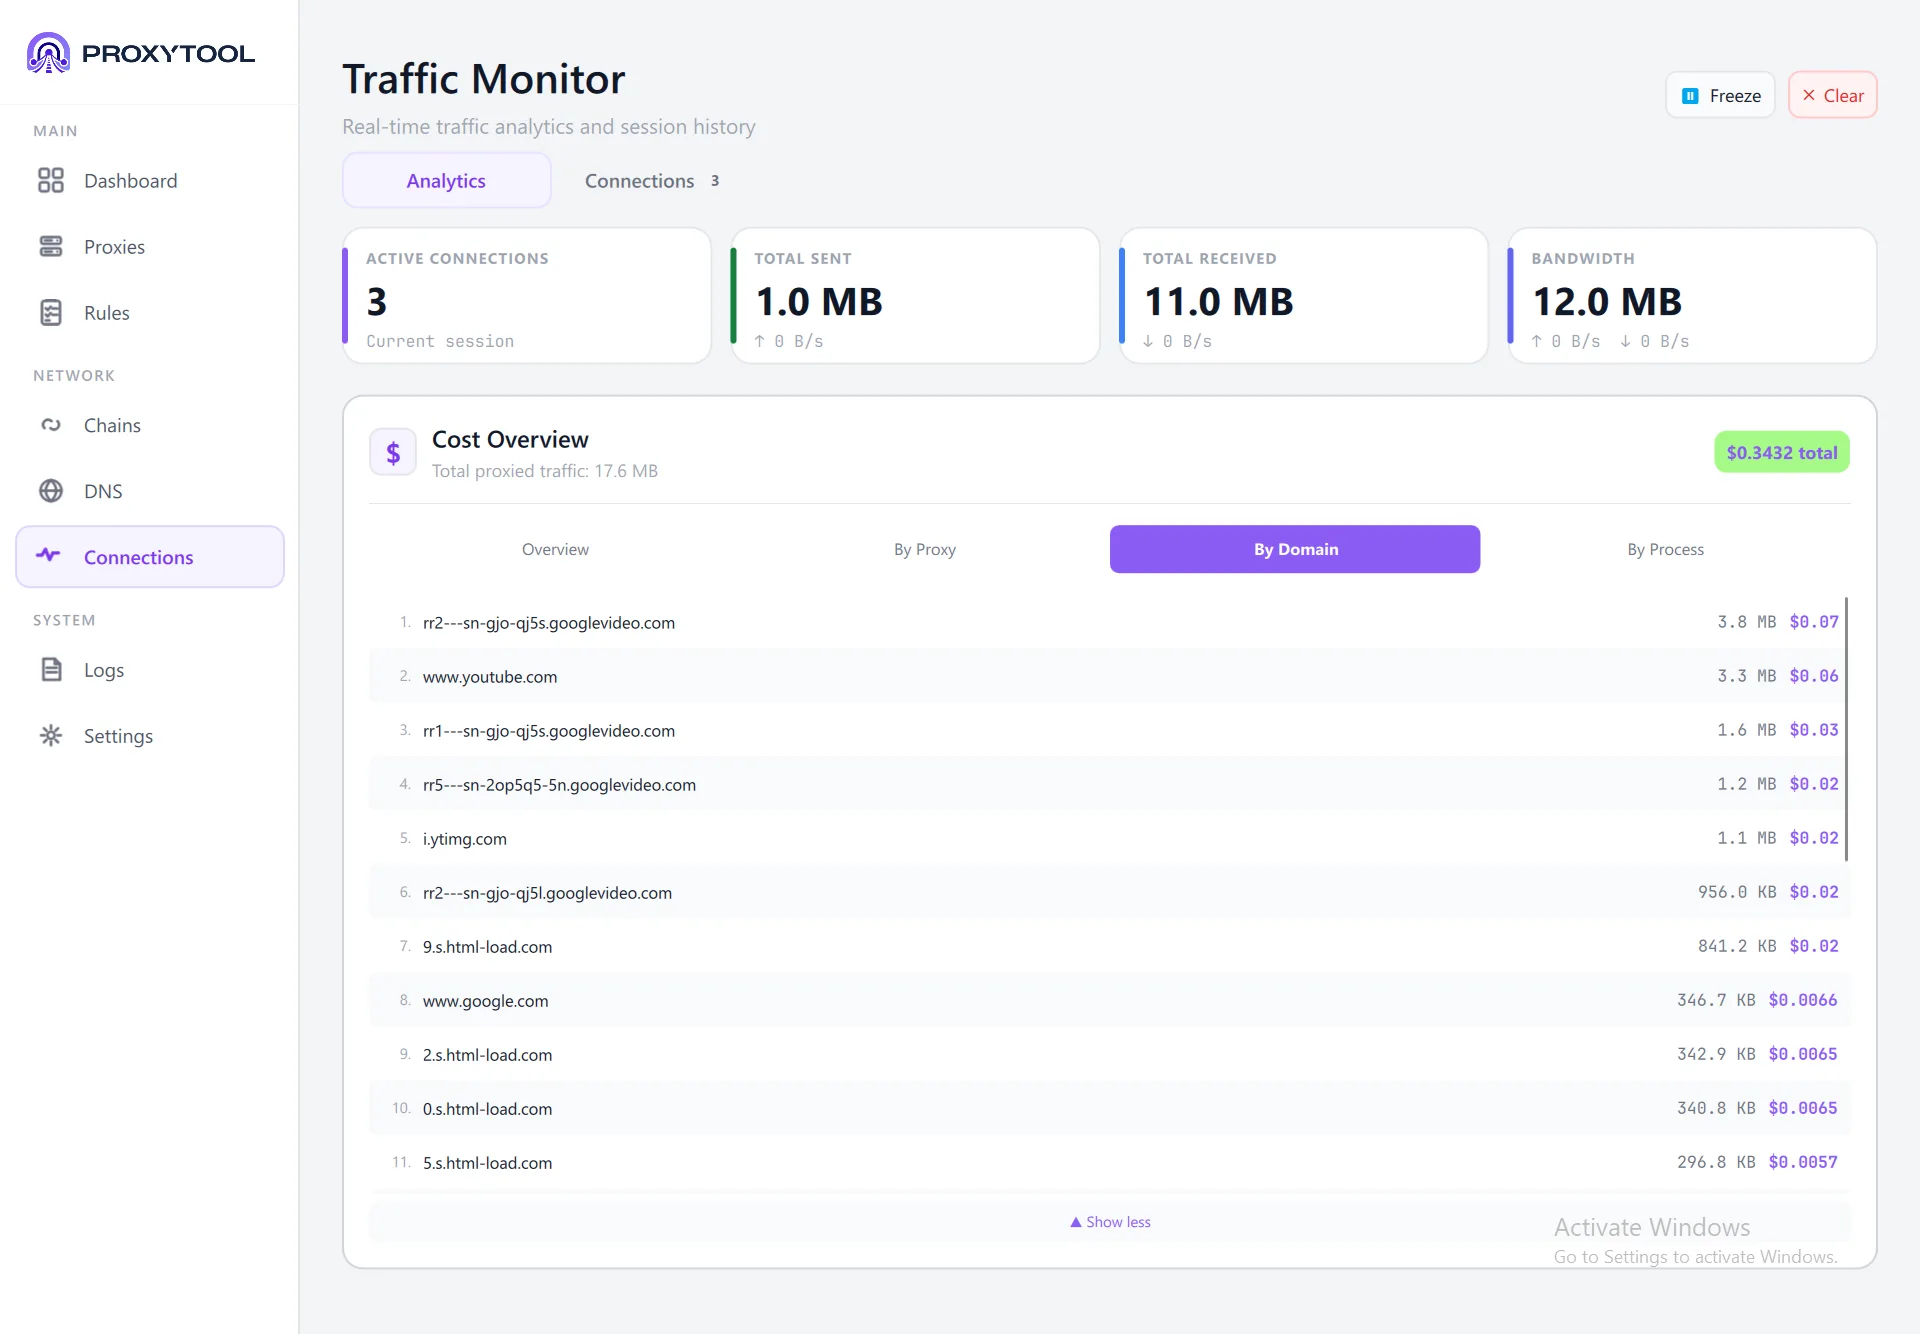This screenshot has width=1920, height=1334.
Task: Click the Cost Overview heading
Action: 510,439
